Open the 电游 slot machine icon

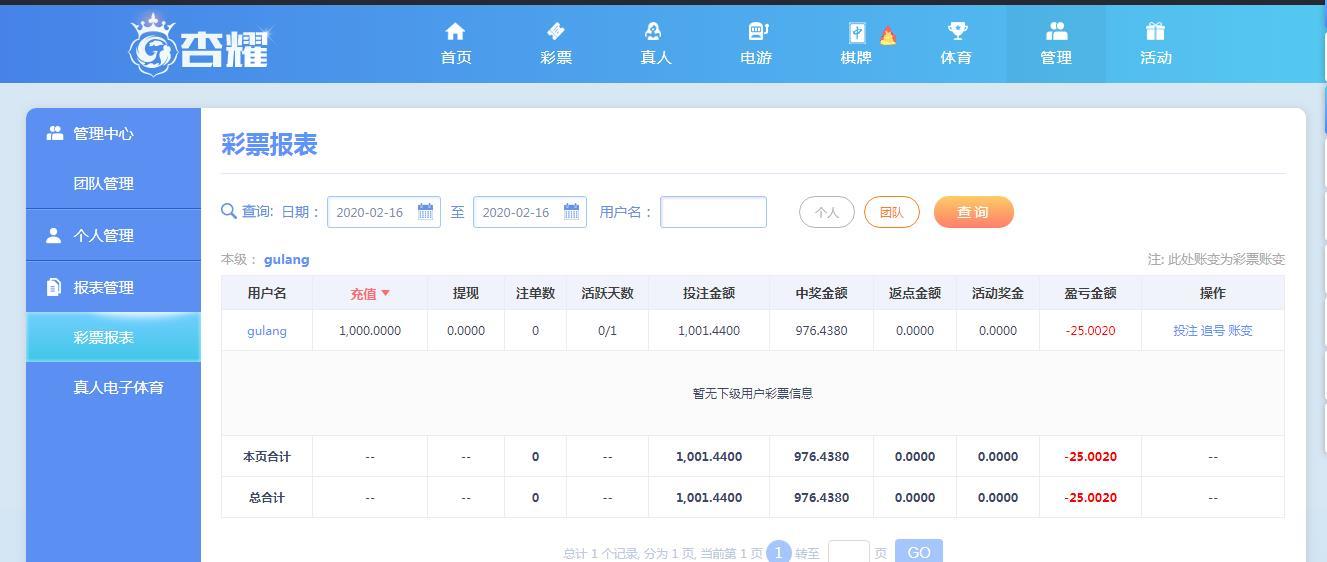click(x=757, y=32)
